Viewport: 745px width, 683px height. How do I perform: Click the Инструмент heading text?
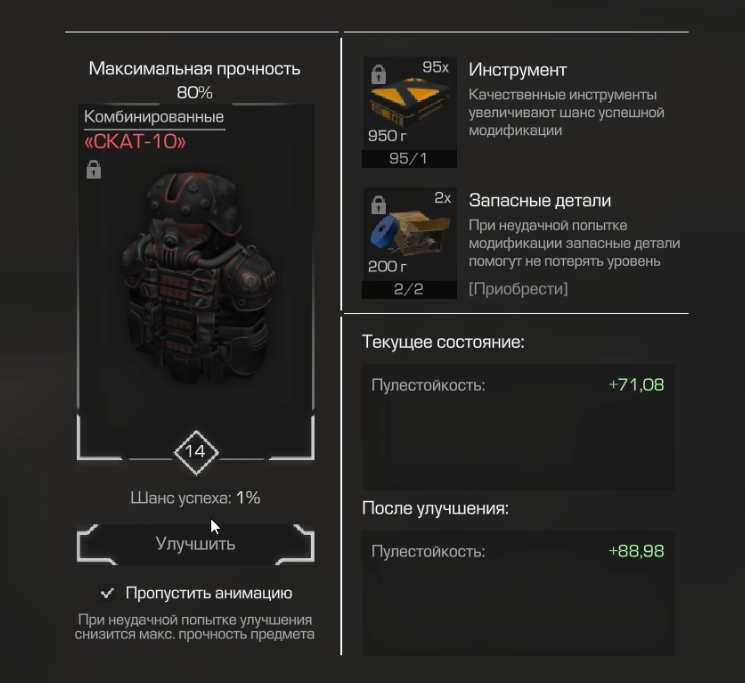click(x=517, y=70)
